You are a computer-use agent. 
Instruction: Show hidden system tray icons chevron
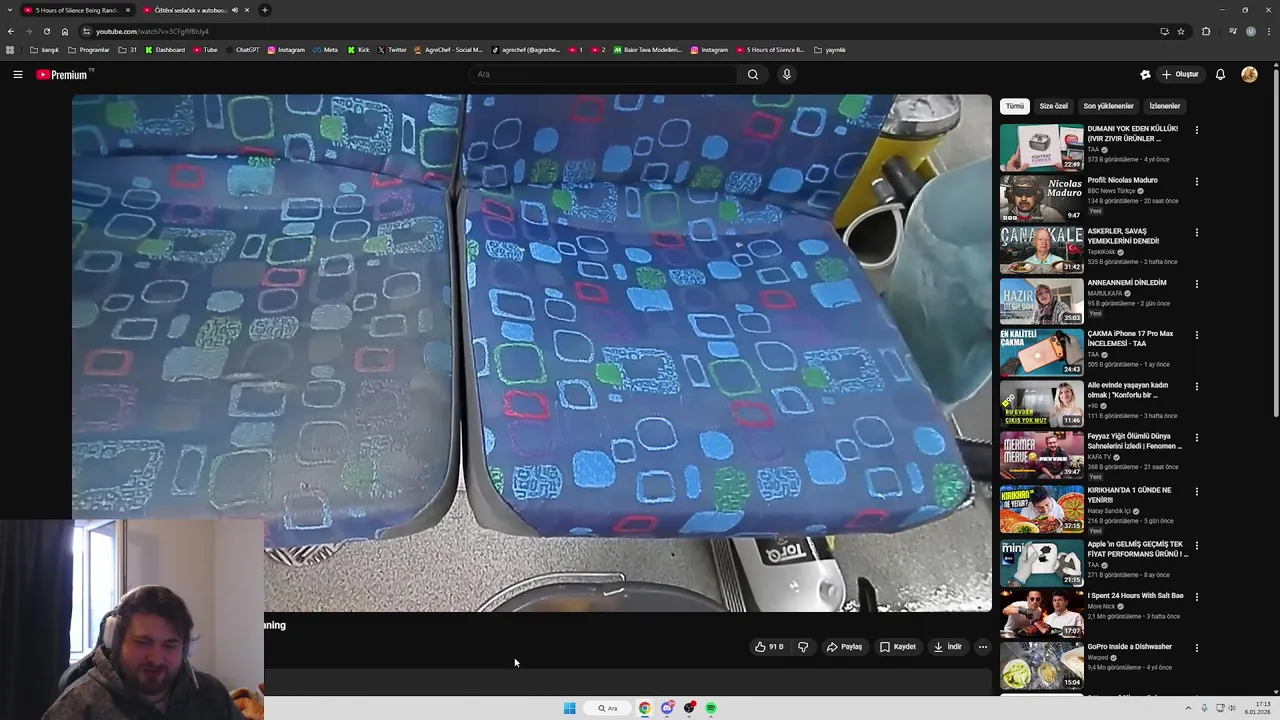click(x=1188, y=708)
